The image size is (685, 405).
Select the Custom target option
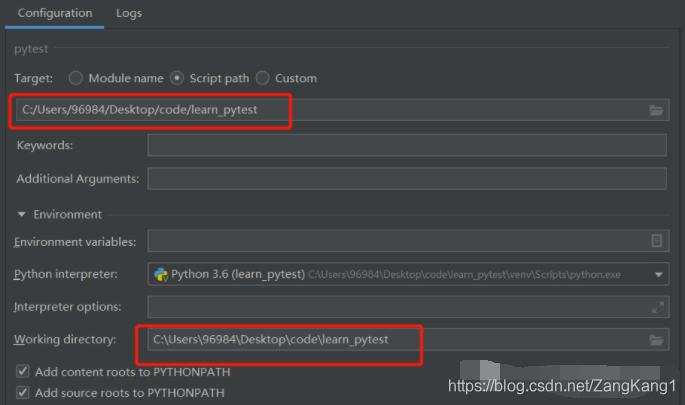(x=263, y=78)
